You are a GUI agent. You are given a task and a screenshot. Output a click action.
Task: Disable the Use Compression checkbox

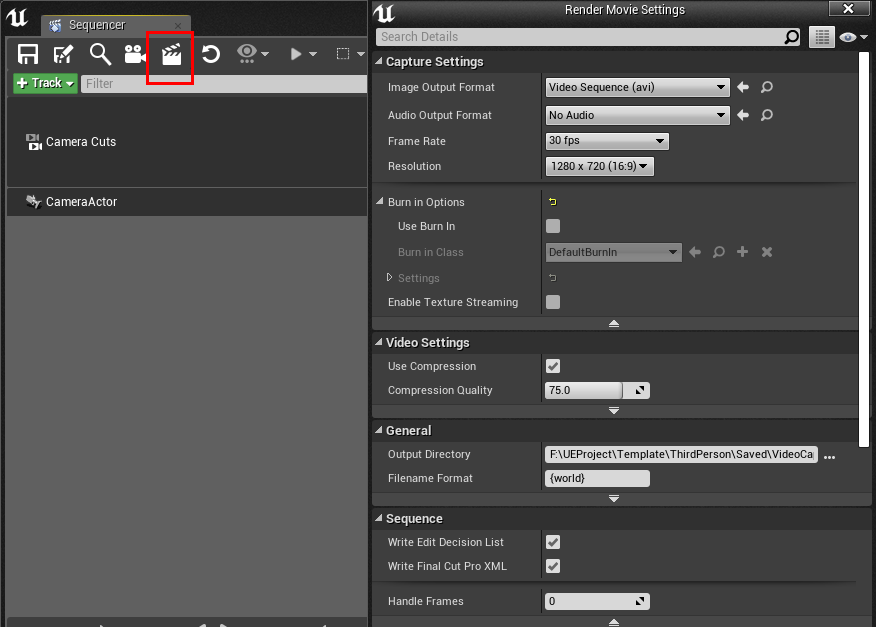pos(553,366)
